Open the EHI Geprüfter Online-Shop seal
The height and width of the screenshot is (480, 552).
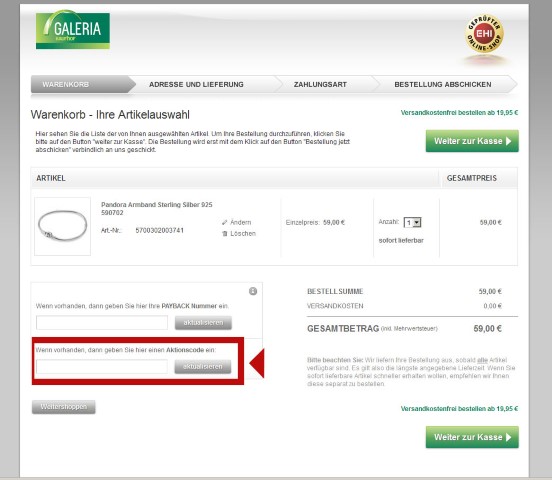[x=484, y=34]
